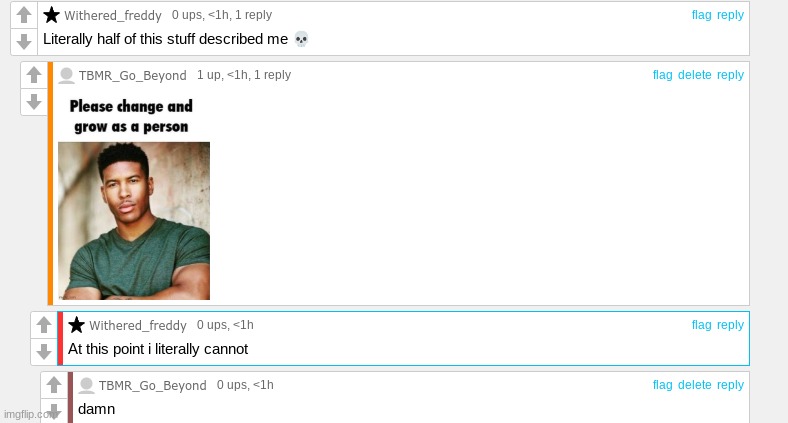788x423 pixels.
Task: Flag the top Withered_freddy comment
Action: point(702,15)
